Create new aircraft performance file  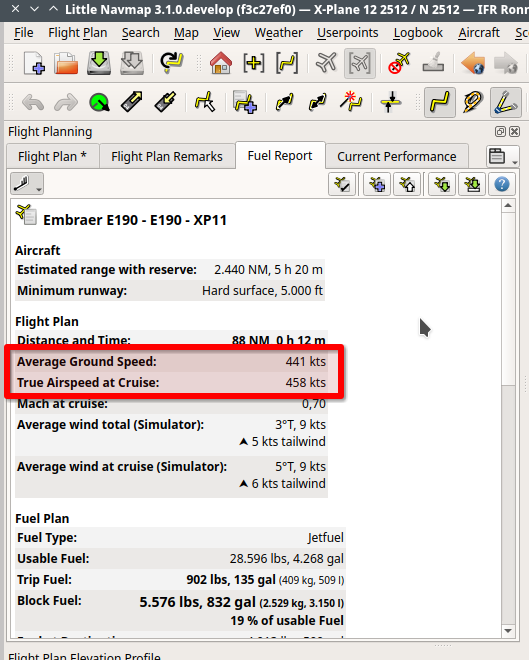click(x=377, y=184)
